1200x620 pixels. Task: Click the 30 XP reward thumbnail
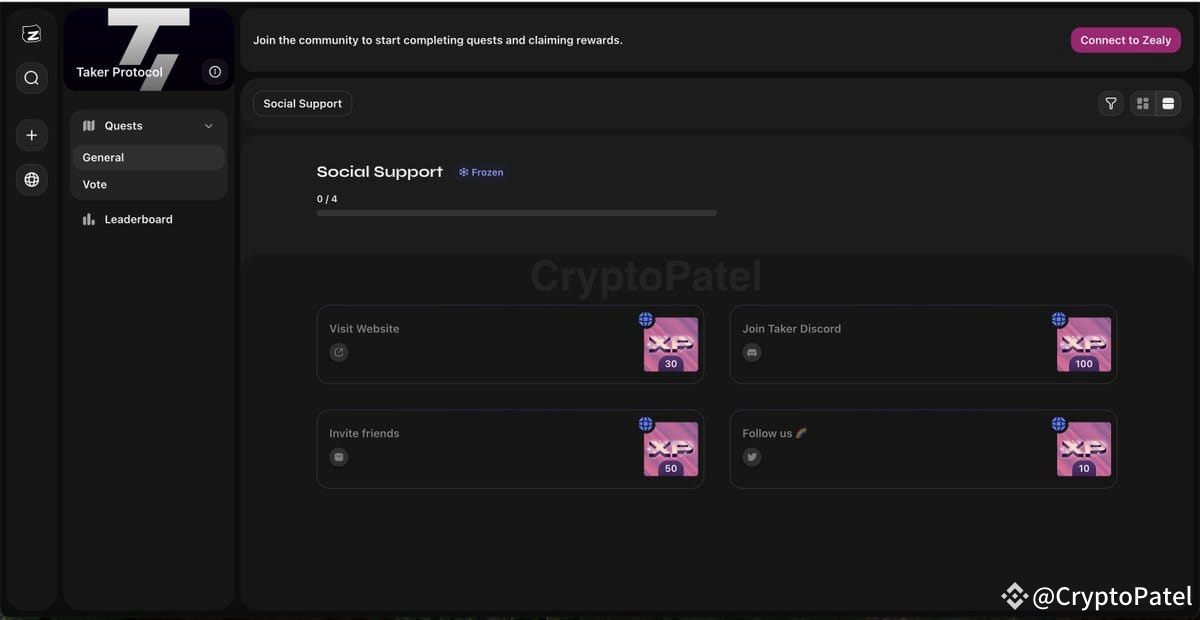click(x=670, y=345)
